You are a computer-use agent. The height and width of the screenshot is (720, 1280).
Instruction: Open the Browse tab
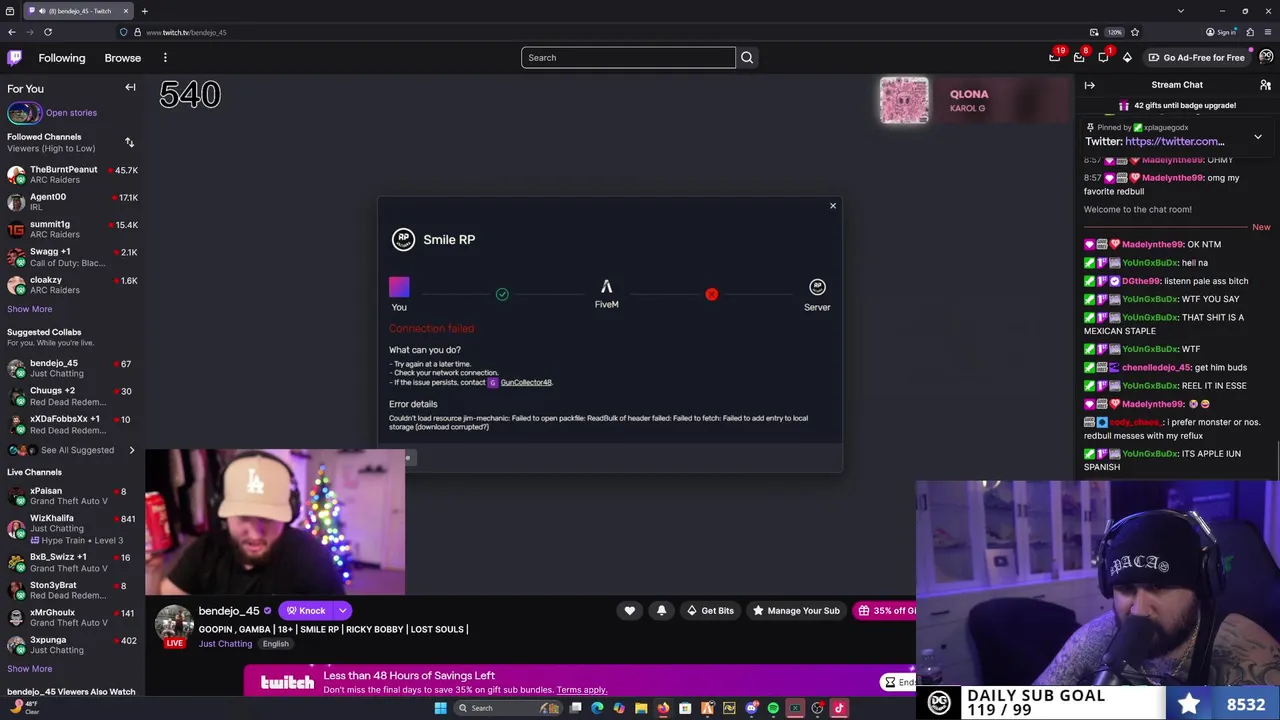point(123,58)
